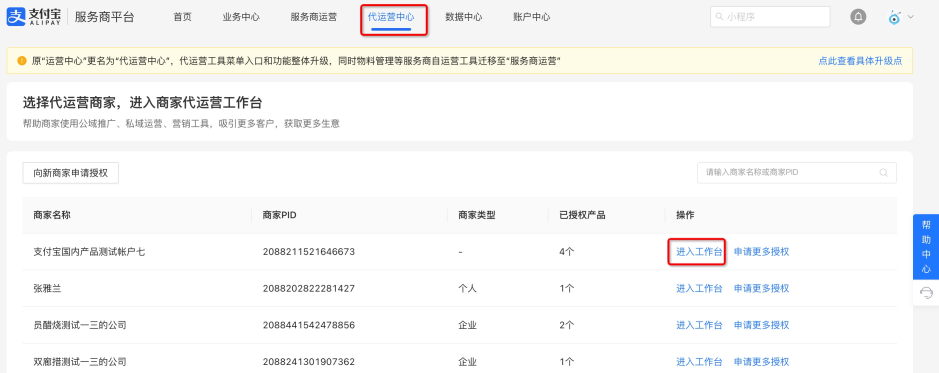Click PID 2088441542478856
Image resolution: width=939 pixels, height=373 pixels.
click(x=309, y=325)
